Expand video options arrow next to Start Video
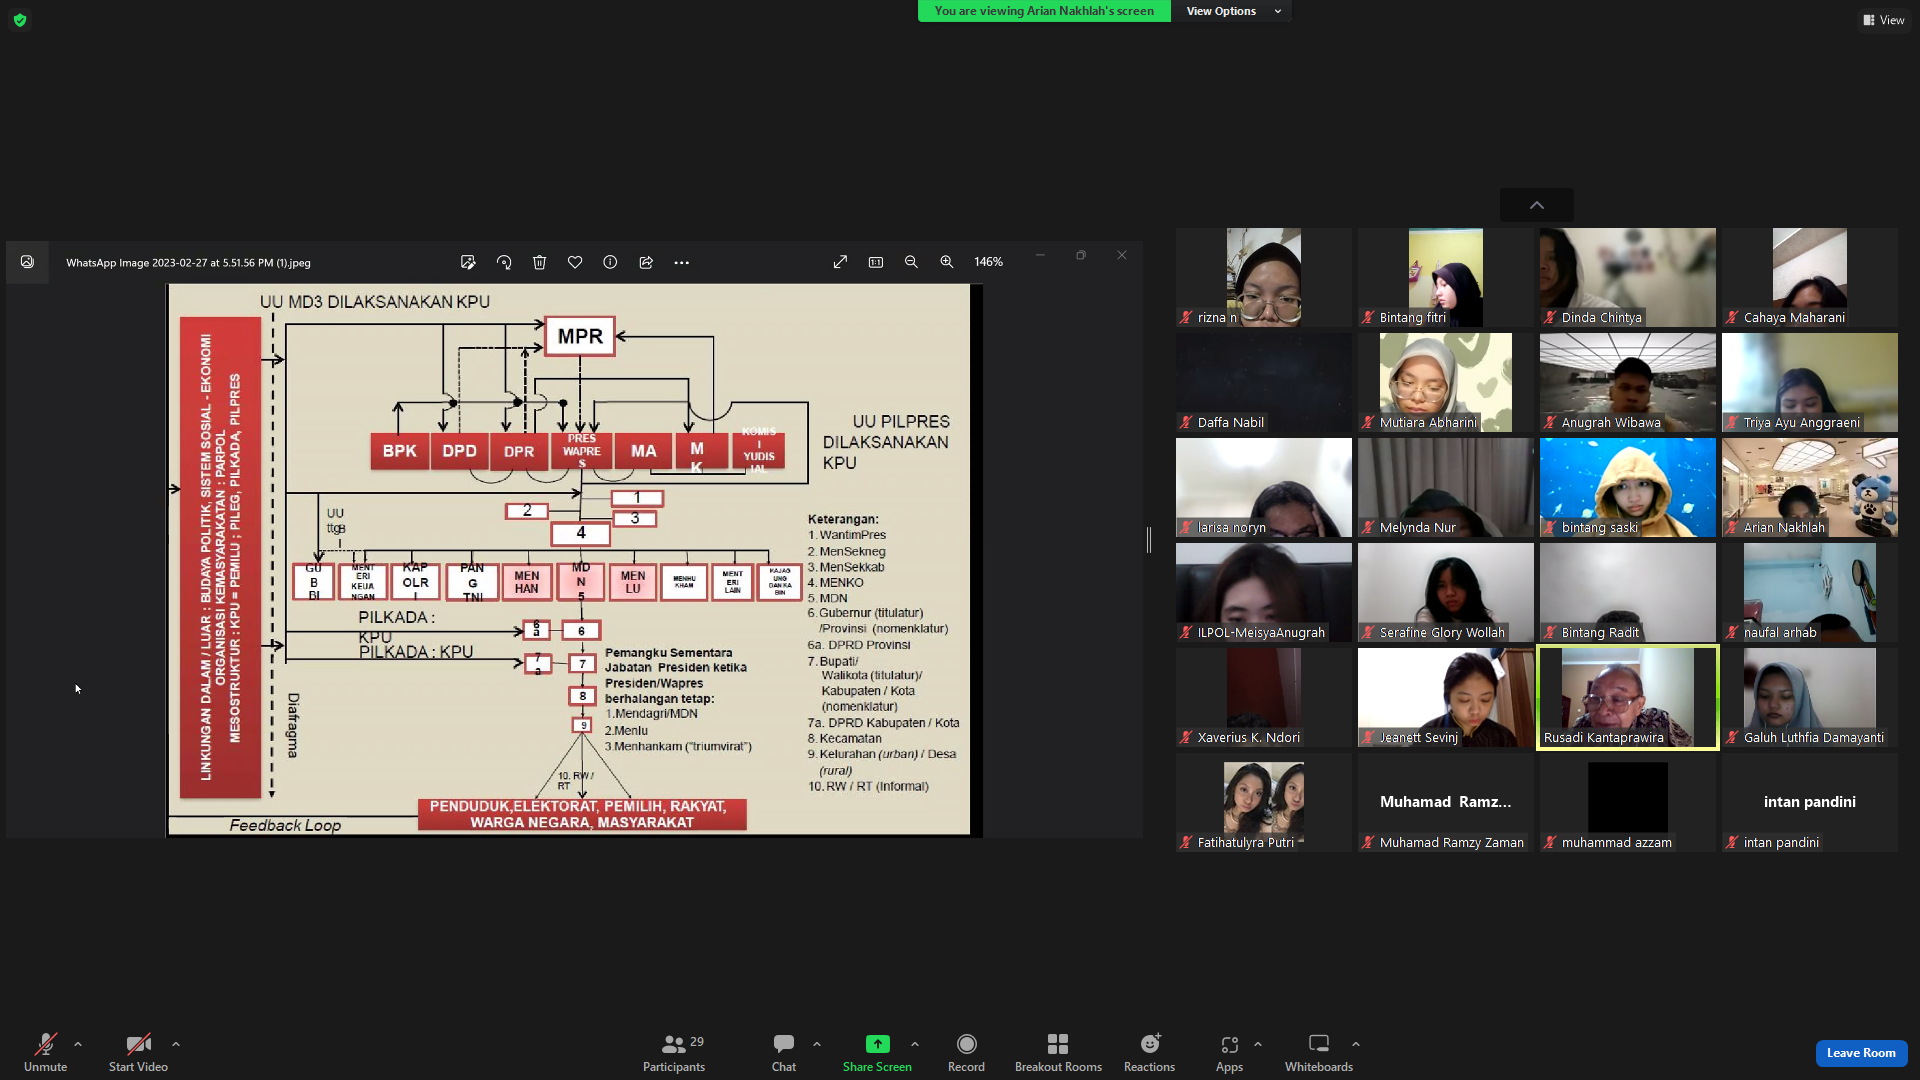 tap(176, 1044)
